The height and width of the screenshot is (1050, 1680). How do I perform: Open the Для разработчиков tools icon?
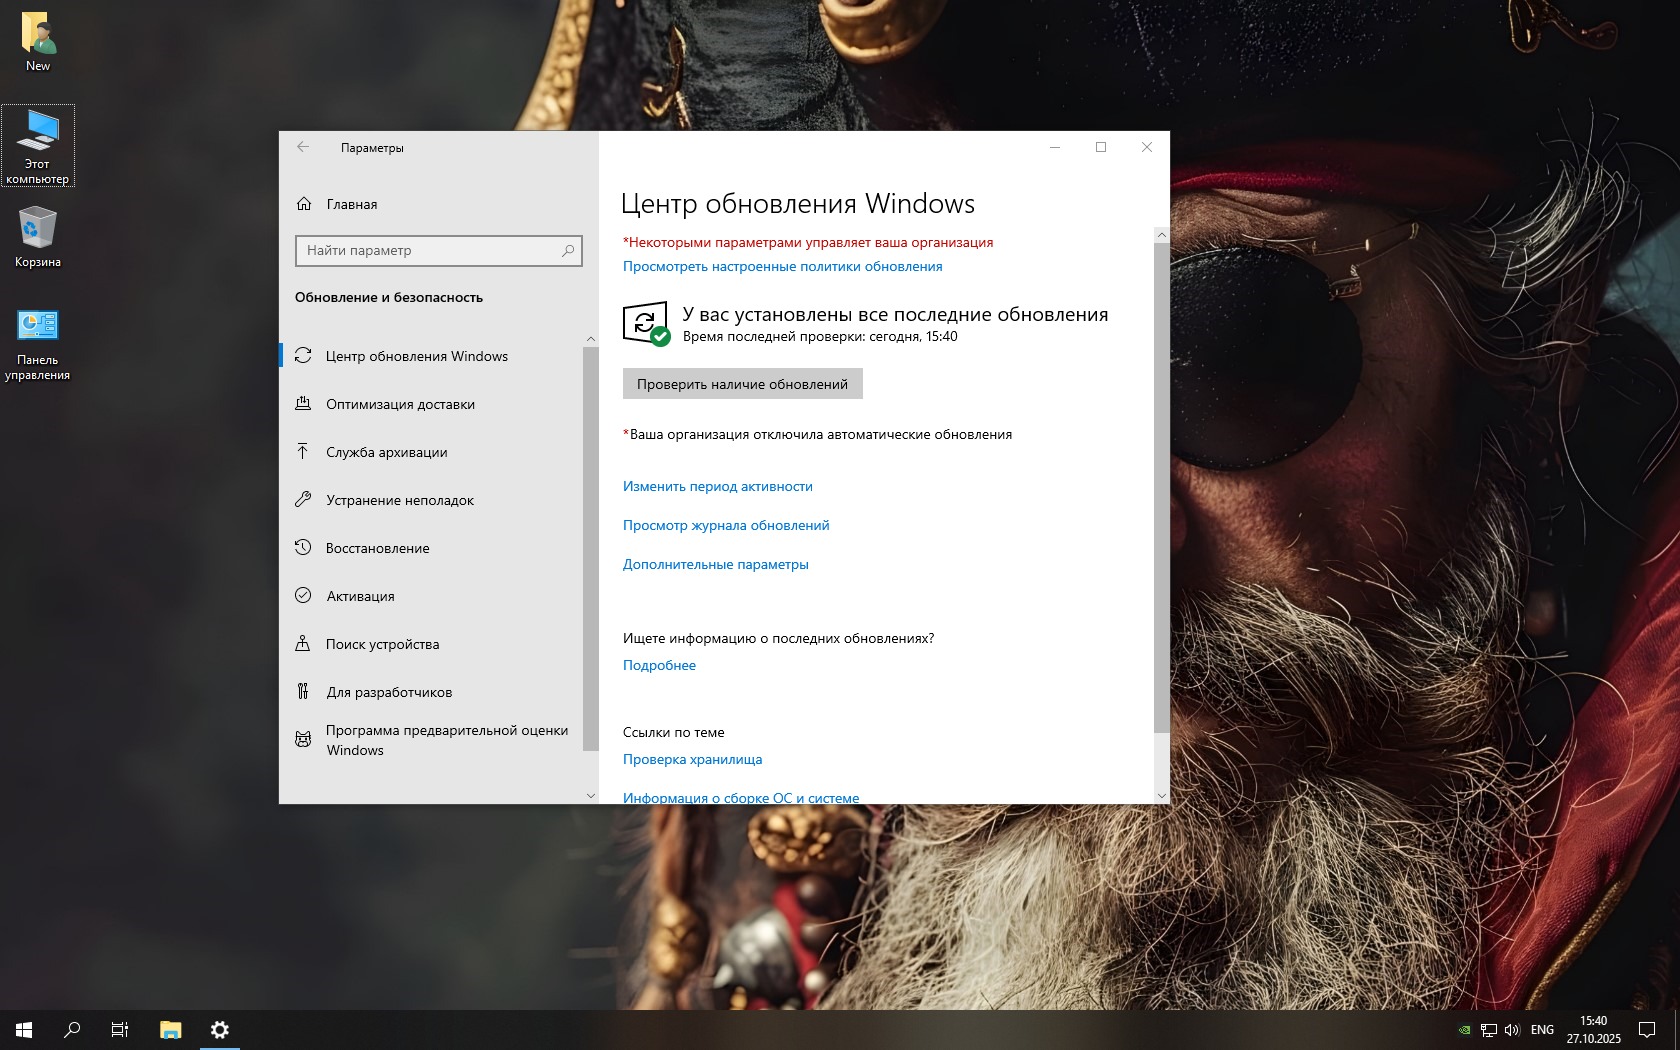[x=303, y=692]
